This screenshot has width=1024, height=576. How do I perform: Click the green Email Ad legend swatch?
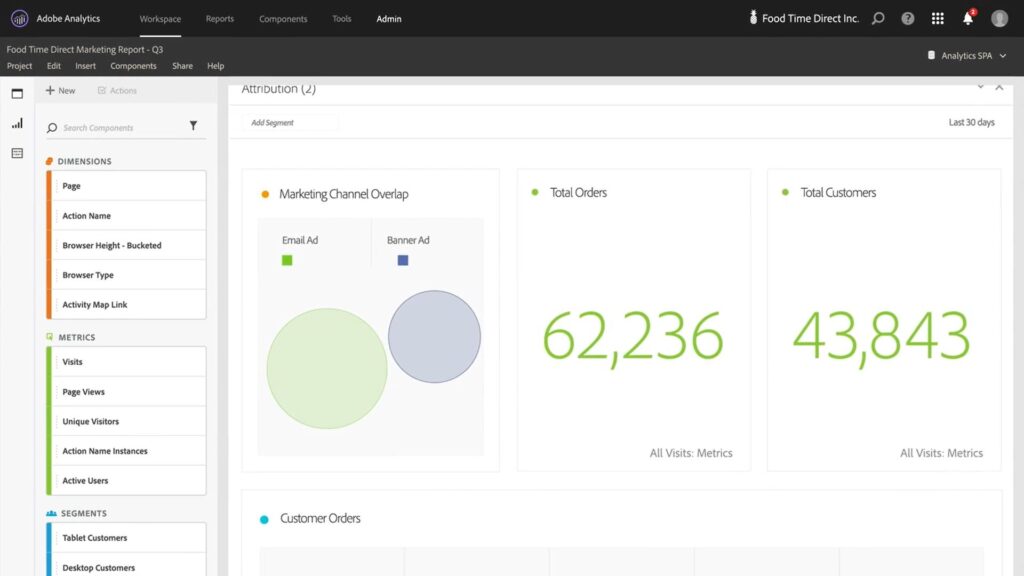point(287,260)
